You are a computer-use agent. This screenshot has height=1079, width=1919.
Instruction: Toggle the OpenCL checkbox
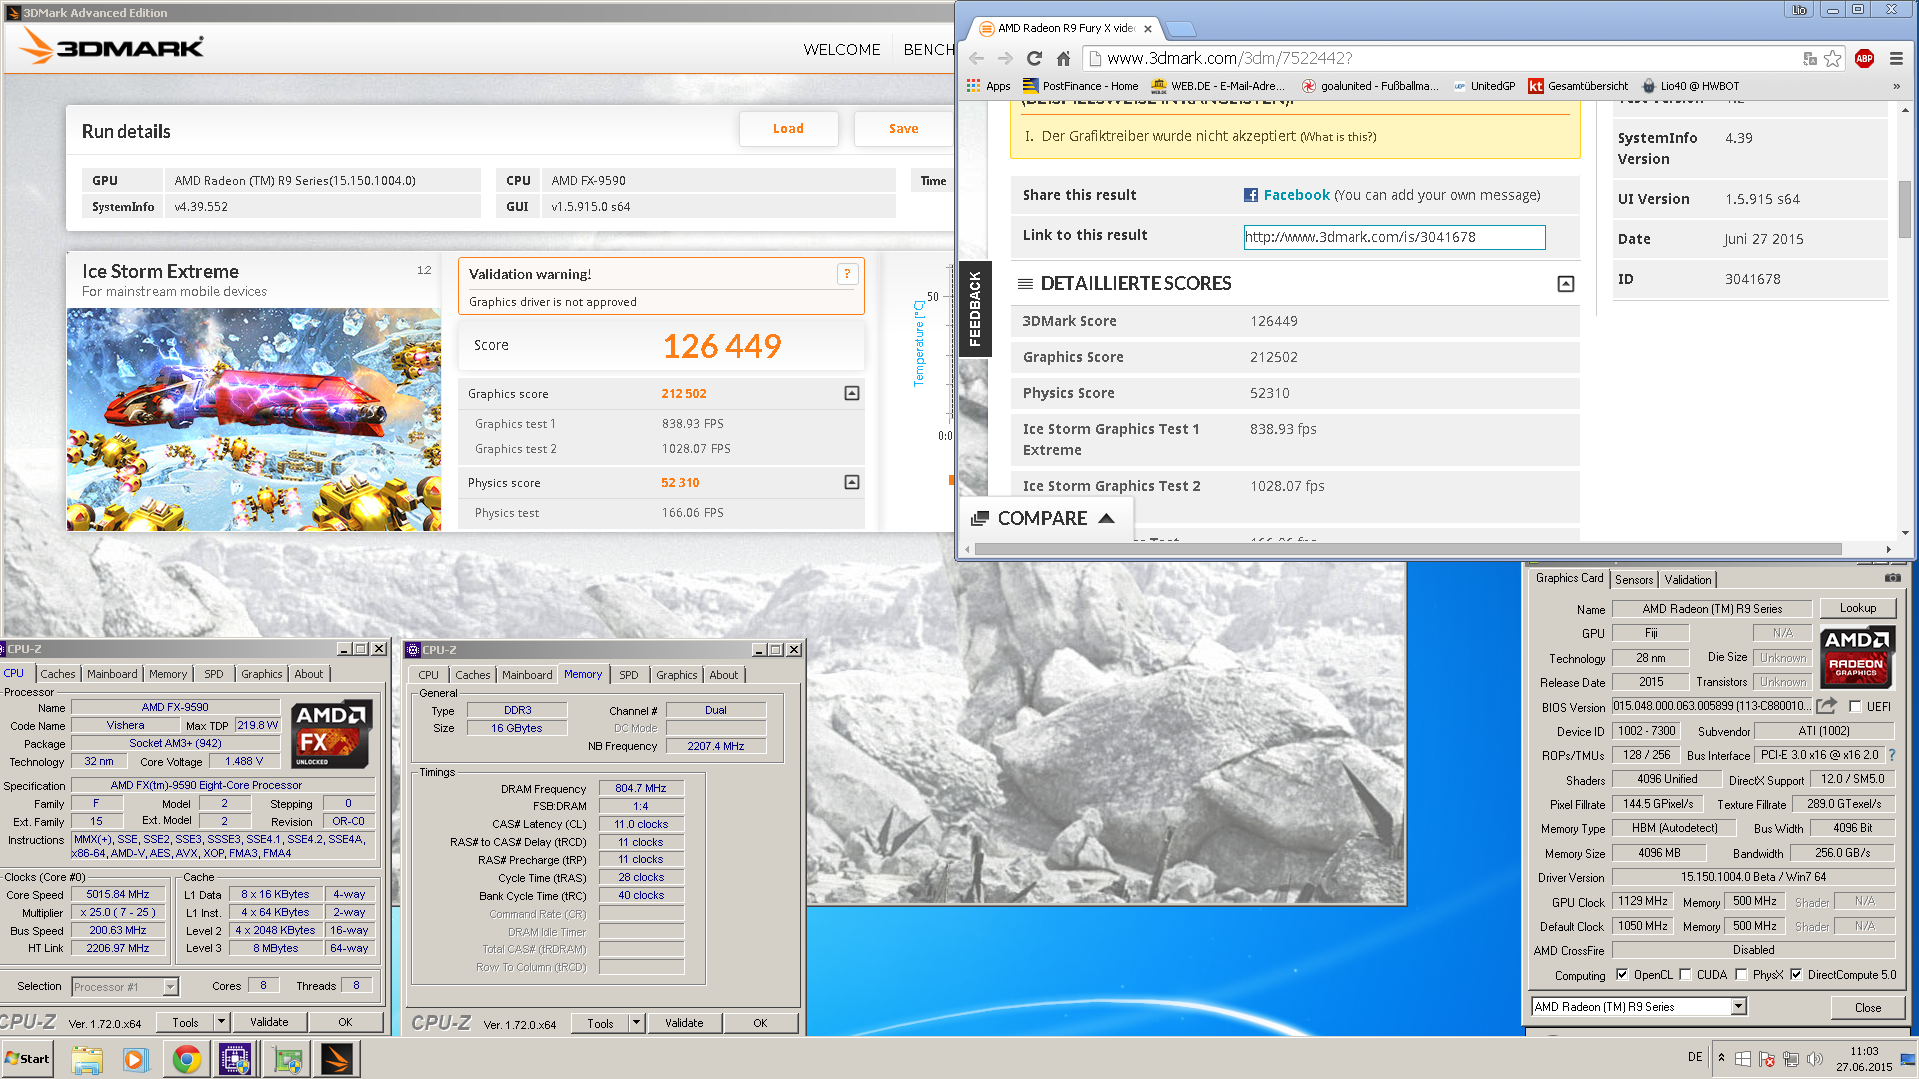point(1622,975)
